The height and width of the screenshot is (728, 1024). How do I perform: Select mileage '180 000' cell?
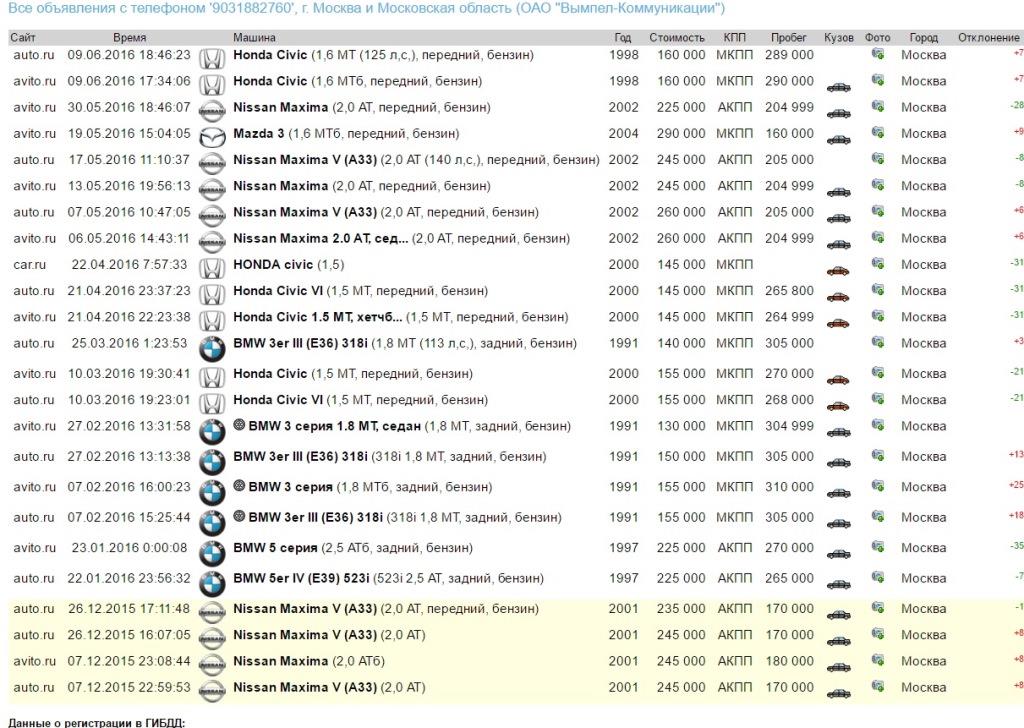pyautogui.click(x=790, y=661)
